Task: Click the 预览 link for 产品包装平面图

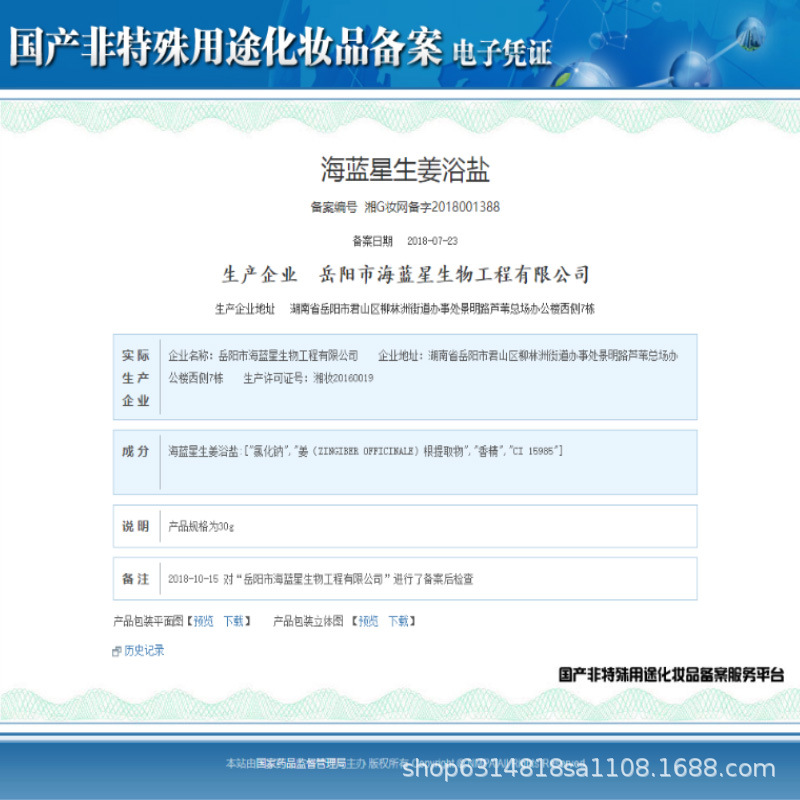Action: coord(204,621)
